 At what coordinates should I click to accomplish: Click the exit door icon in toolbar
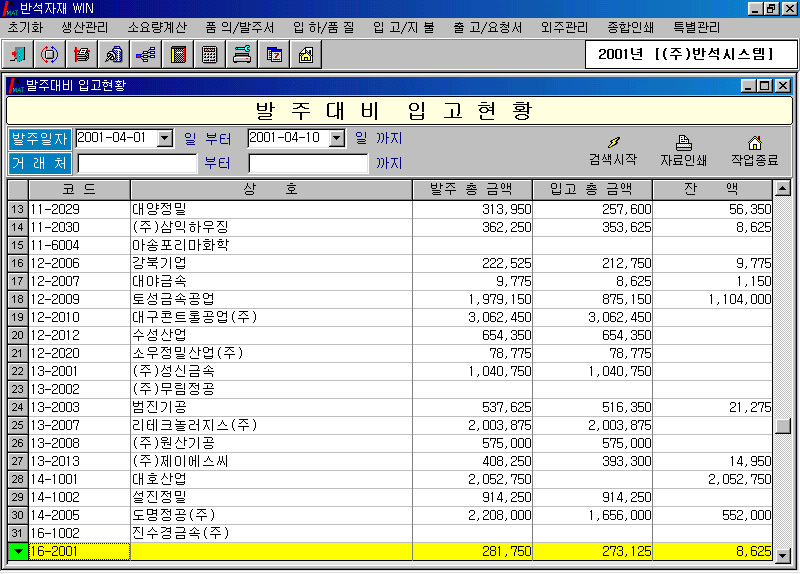point(18,54)
